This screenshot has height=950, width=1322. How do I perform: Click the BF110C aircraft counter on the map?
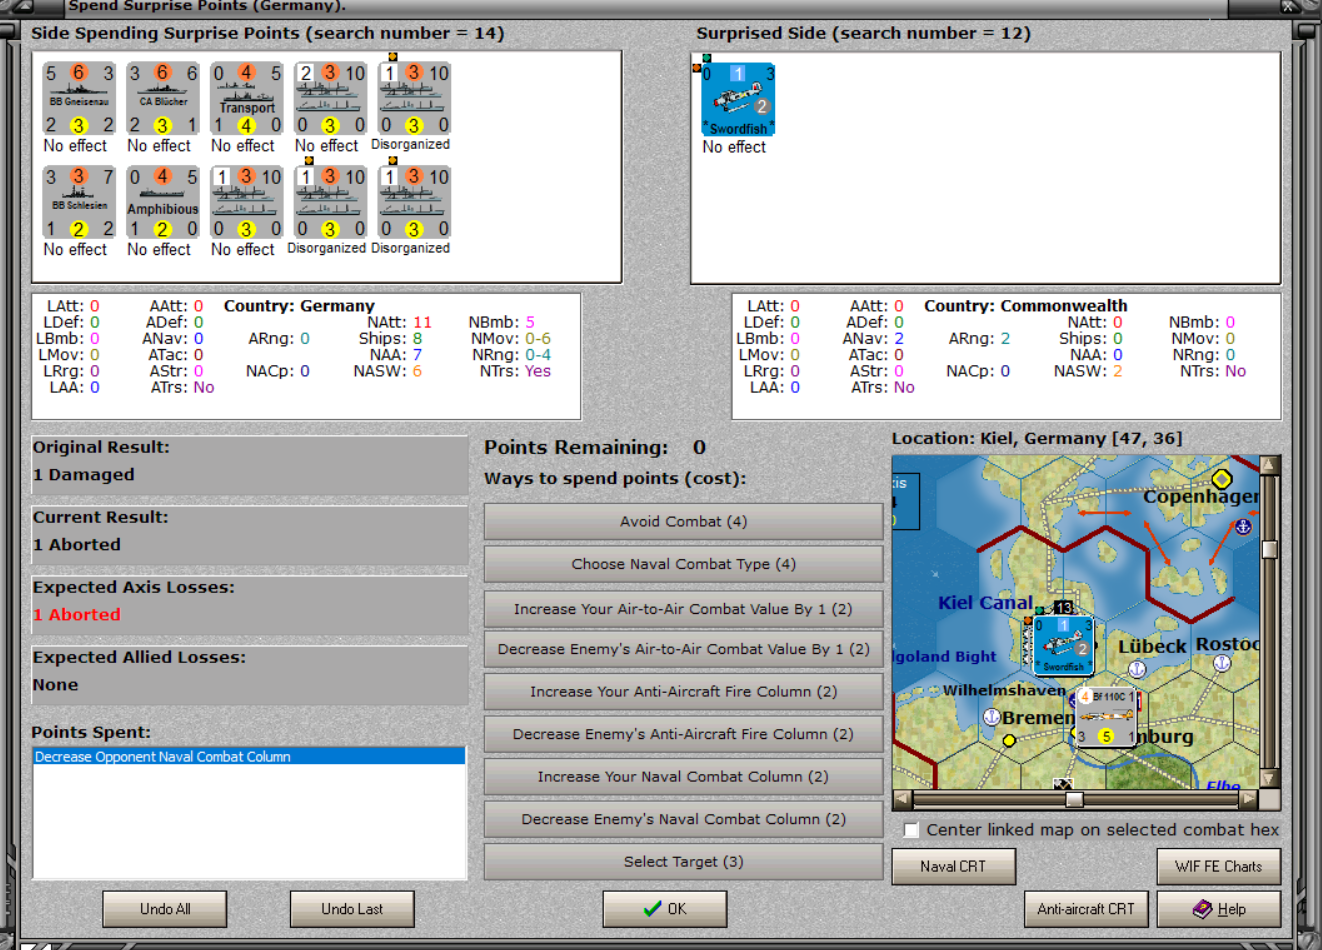(x=1106, y=716)
